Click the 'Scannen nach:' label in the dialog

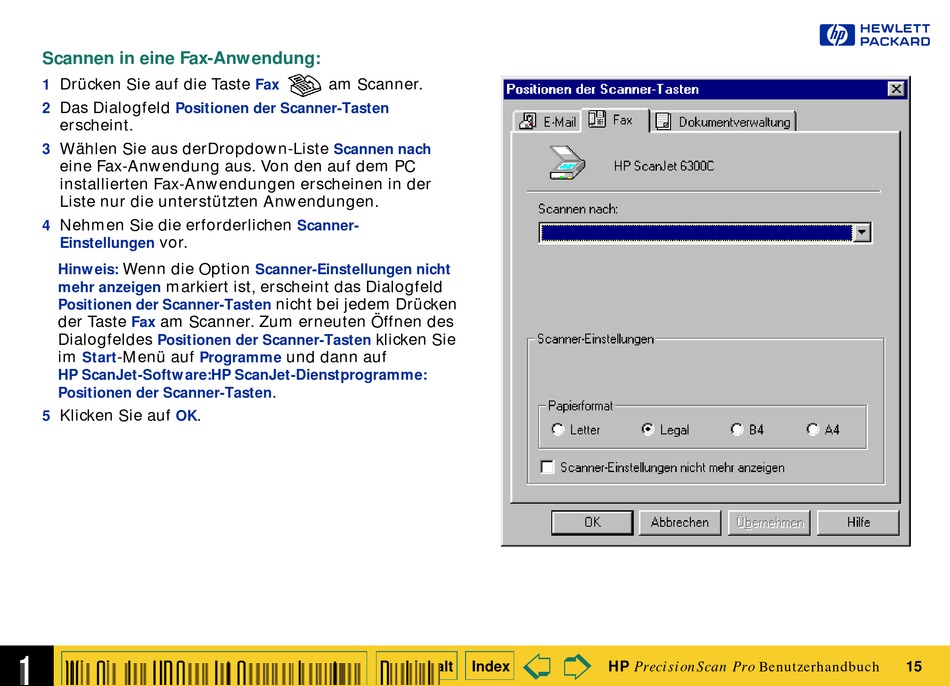[x=578, y=209]
